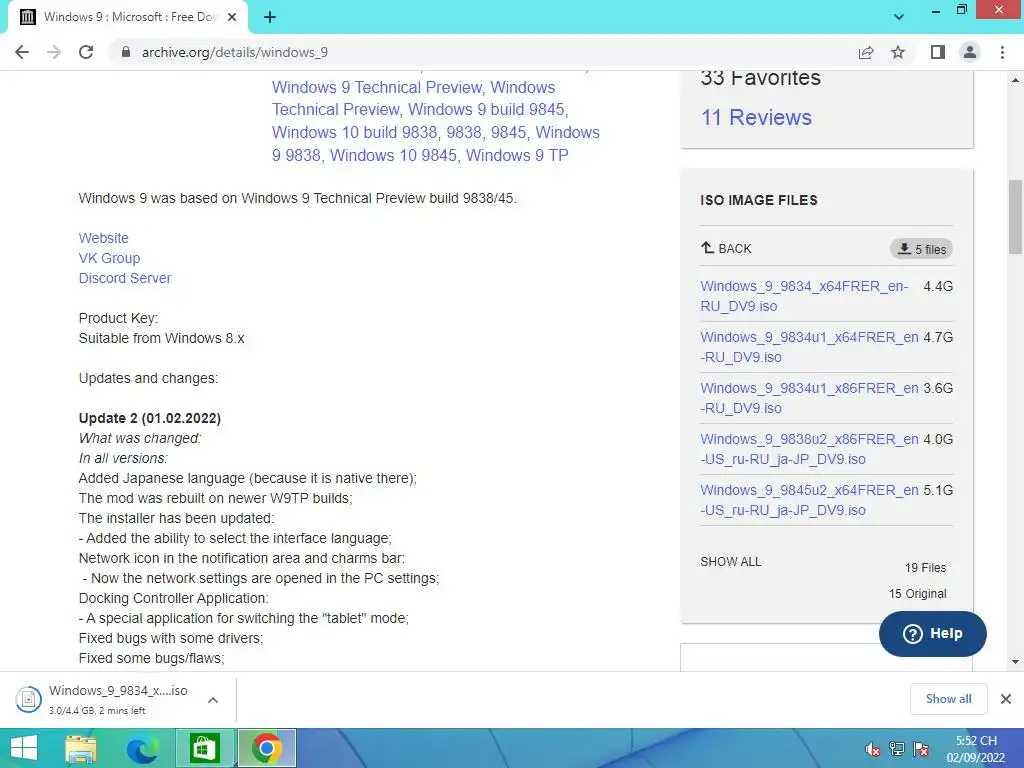Download Windows_9_9834_x64FRER_en-RU_DV9.iso
The image size is (1024, 768).
804,296
